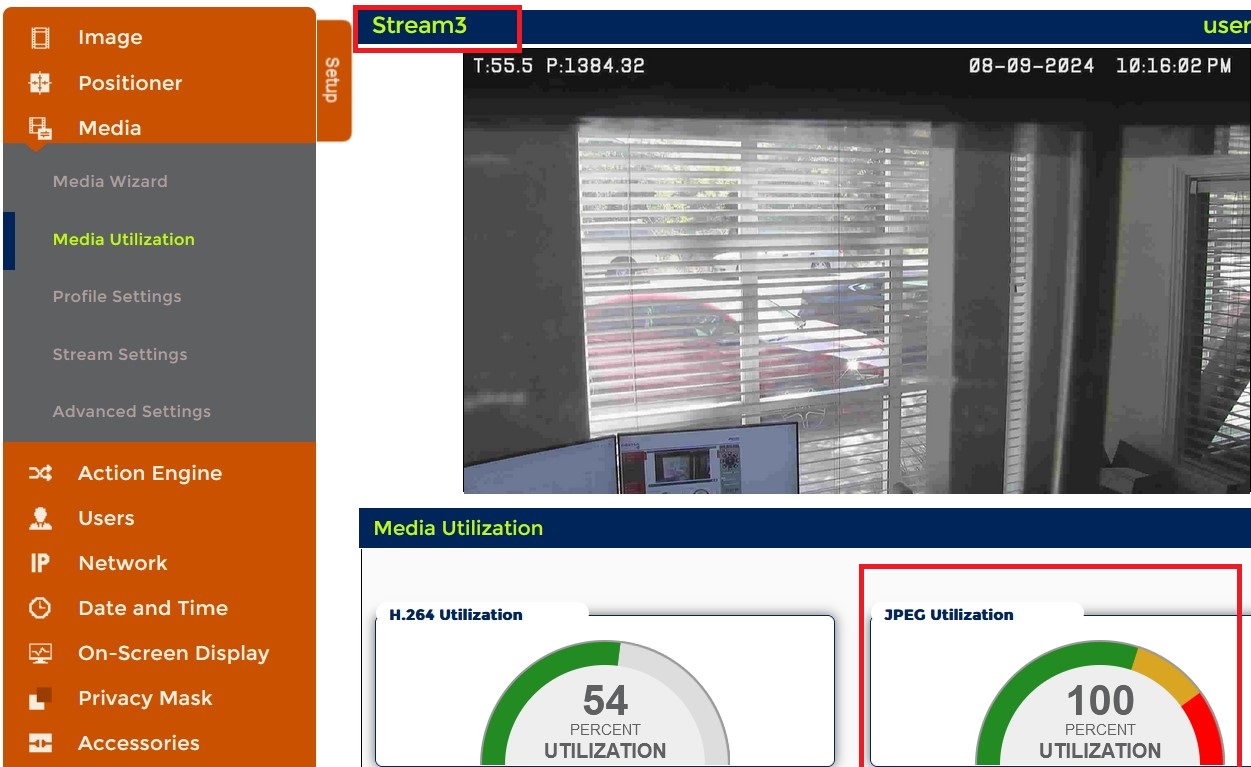Open Network via the IP icon

[x=40, y=563]
